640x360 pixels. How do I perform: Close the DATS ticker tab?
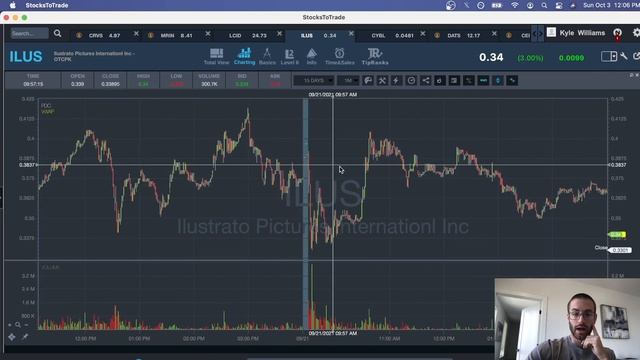[494, 33]
